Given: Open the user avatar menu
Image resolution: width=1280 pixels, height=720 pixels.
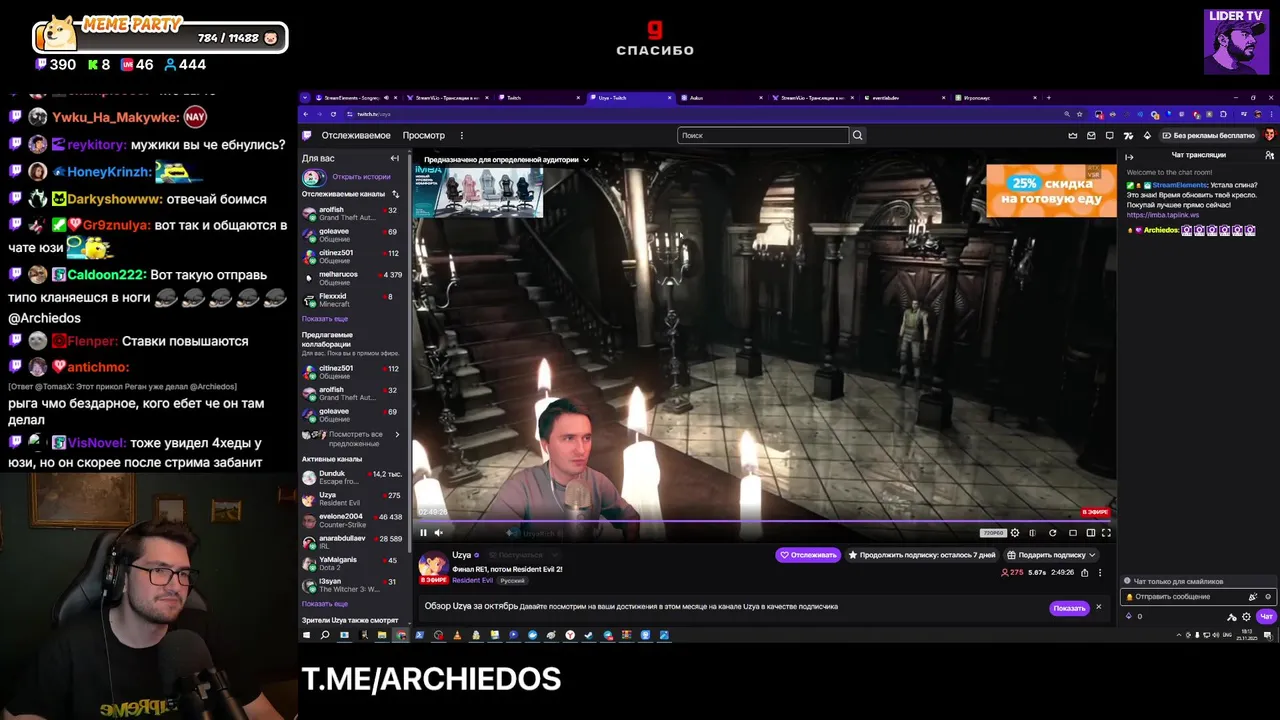Looking at the screenshot, I should tap(1269, 135).
